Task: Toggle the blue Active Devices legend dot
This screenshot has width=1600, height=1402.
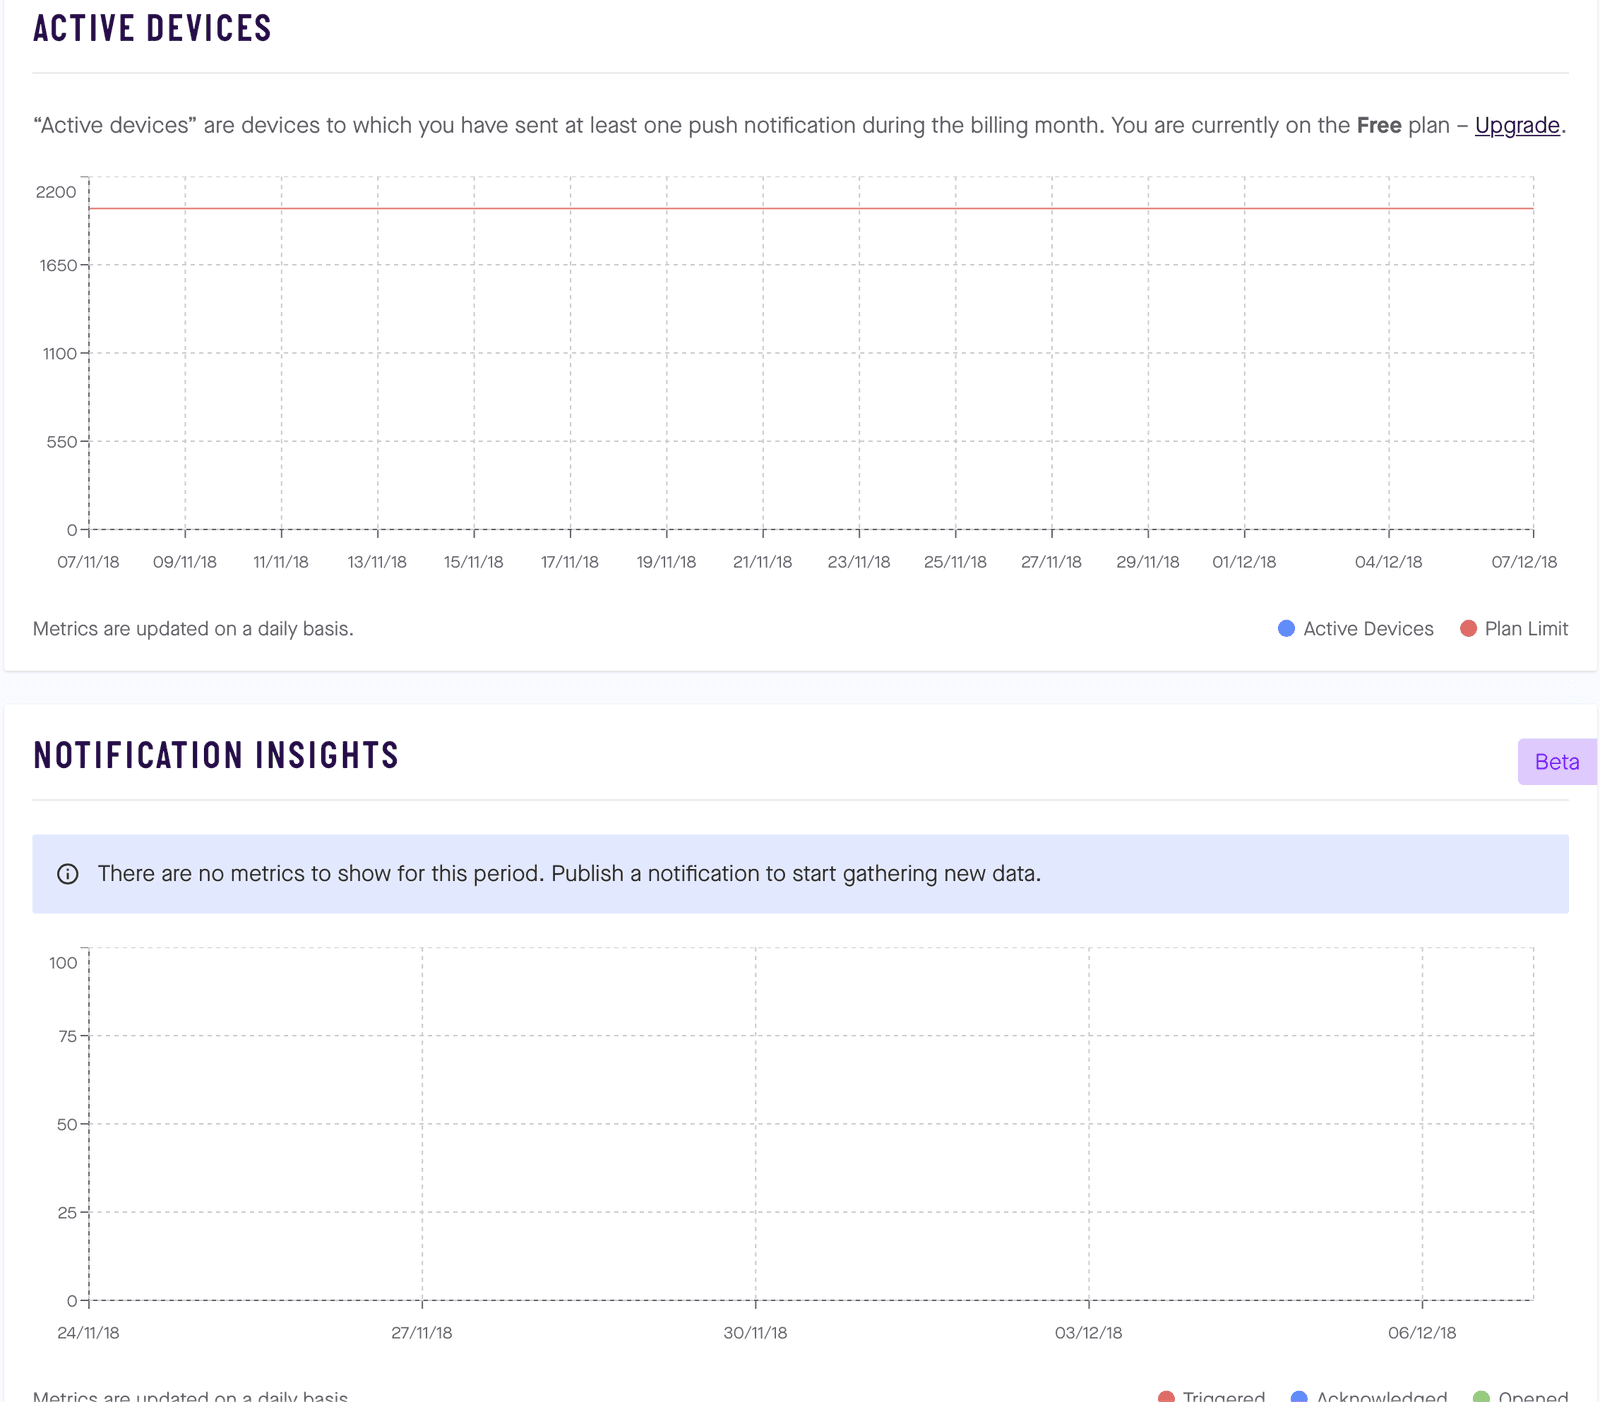Action: coord(1286,629)
